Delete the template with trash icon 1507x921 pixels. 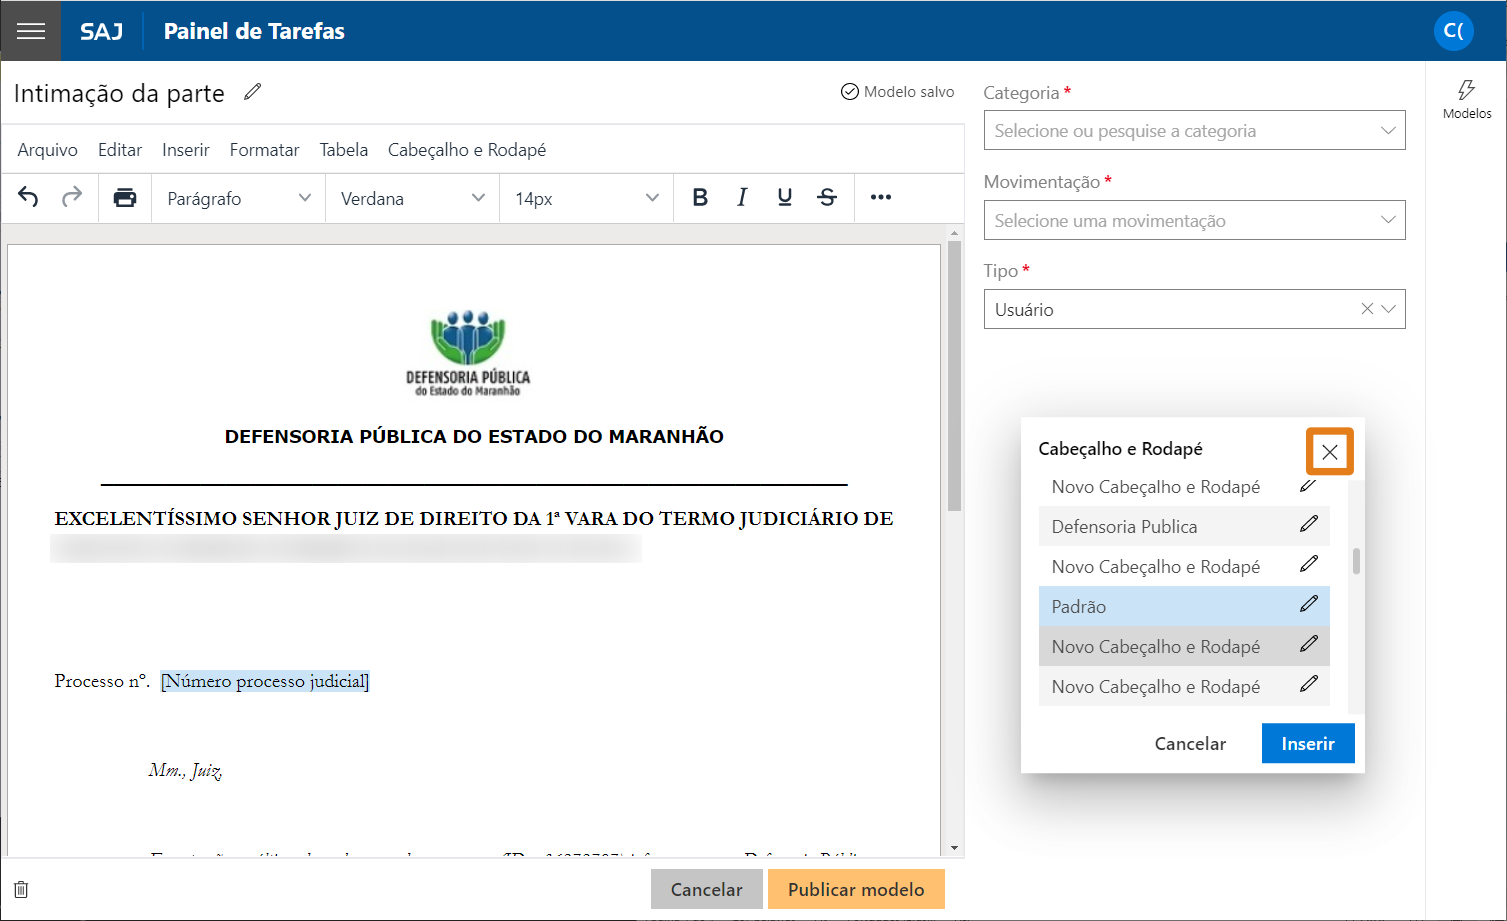[21, 889]
